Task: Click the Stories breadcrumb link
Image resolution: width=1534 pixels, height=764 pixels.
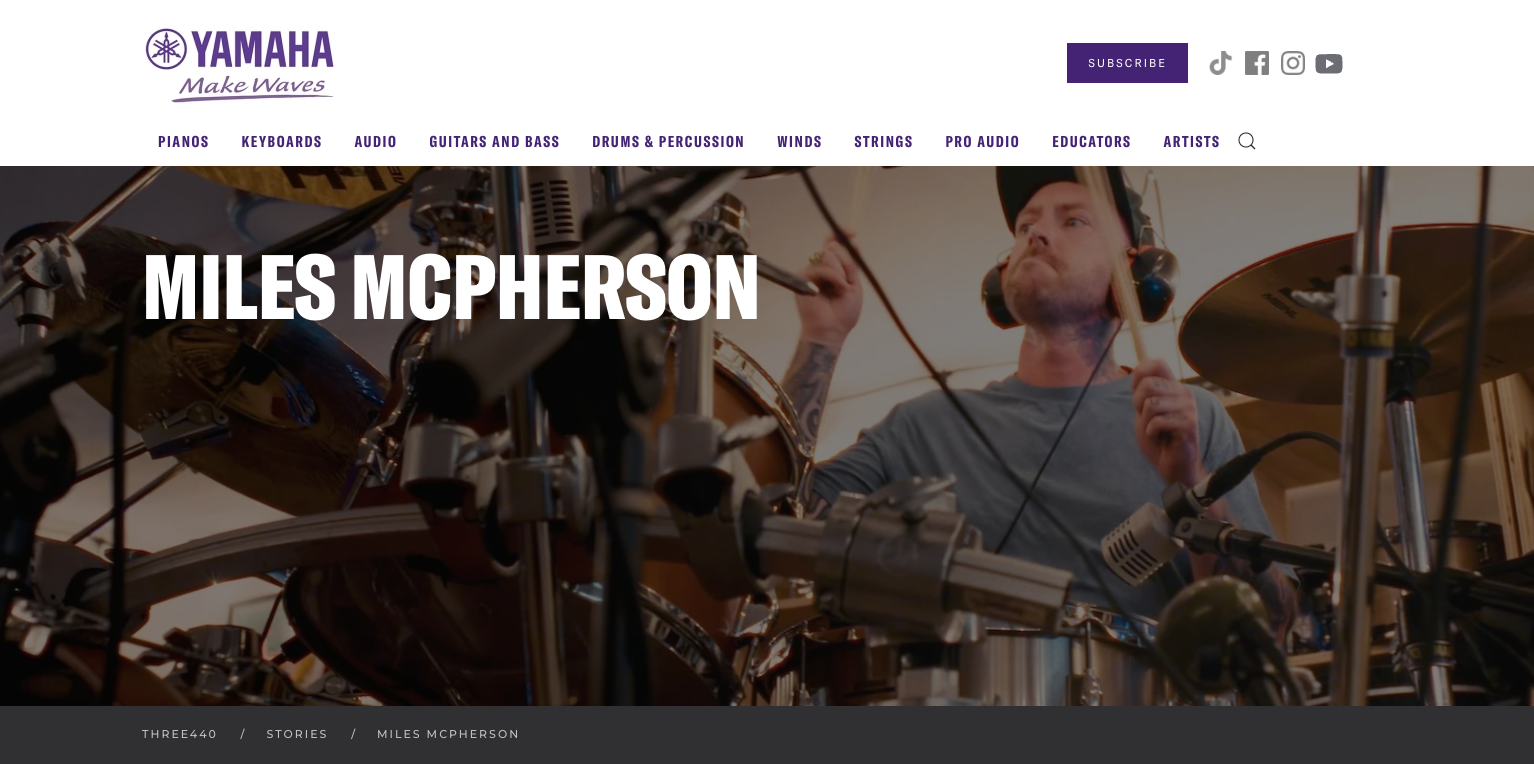Action: [x=297, y=734]
